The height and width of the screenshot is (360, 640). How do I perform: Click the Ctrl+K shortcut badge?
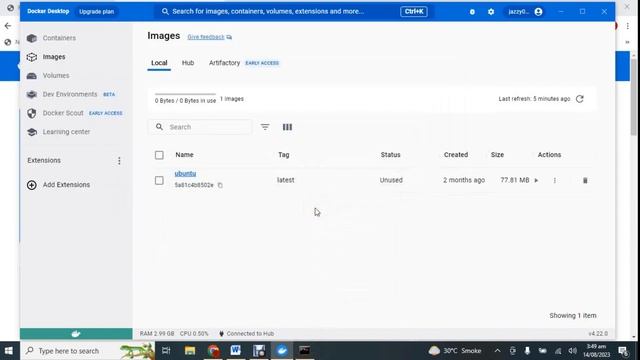pos(414,11)
